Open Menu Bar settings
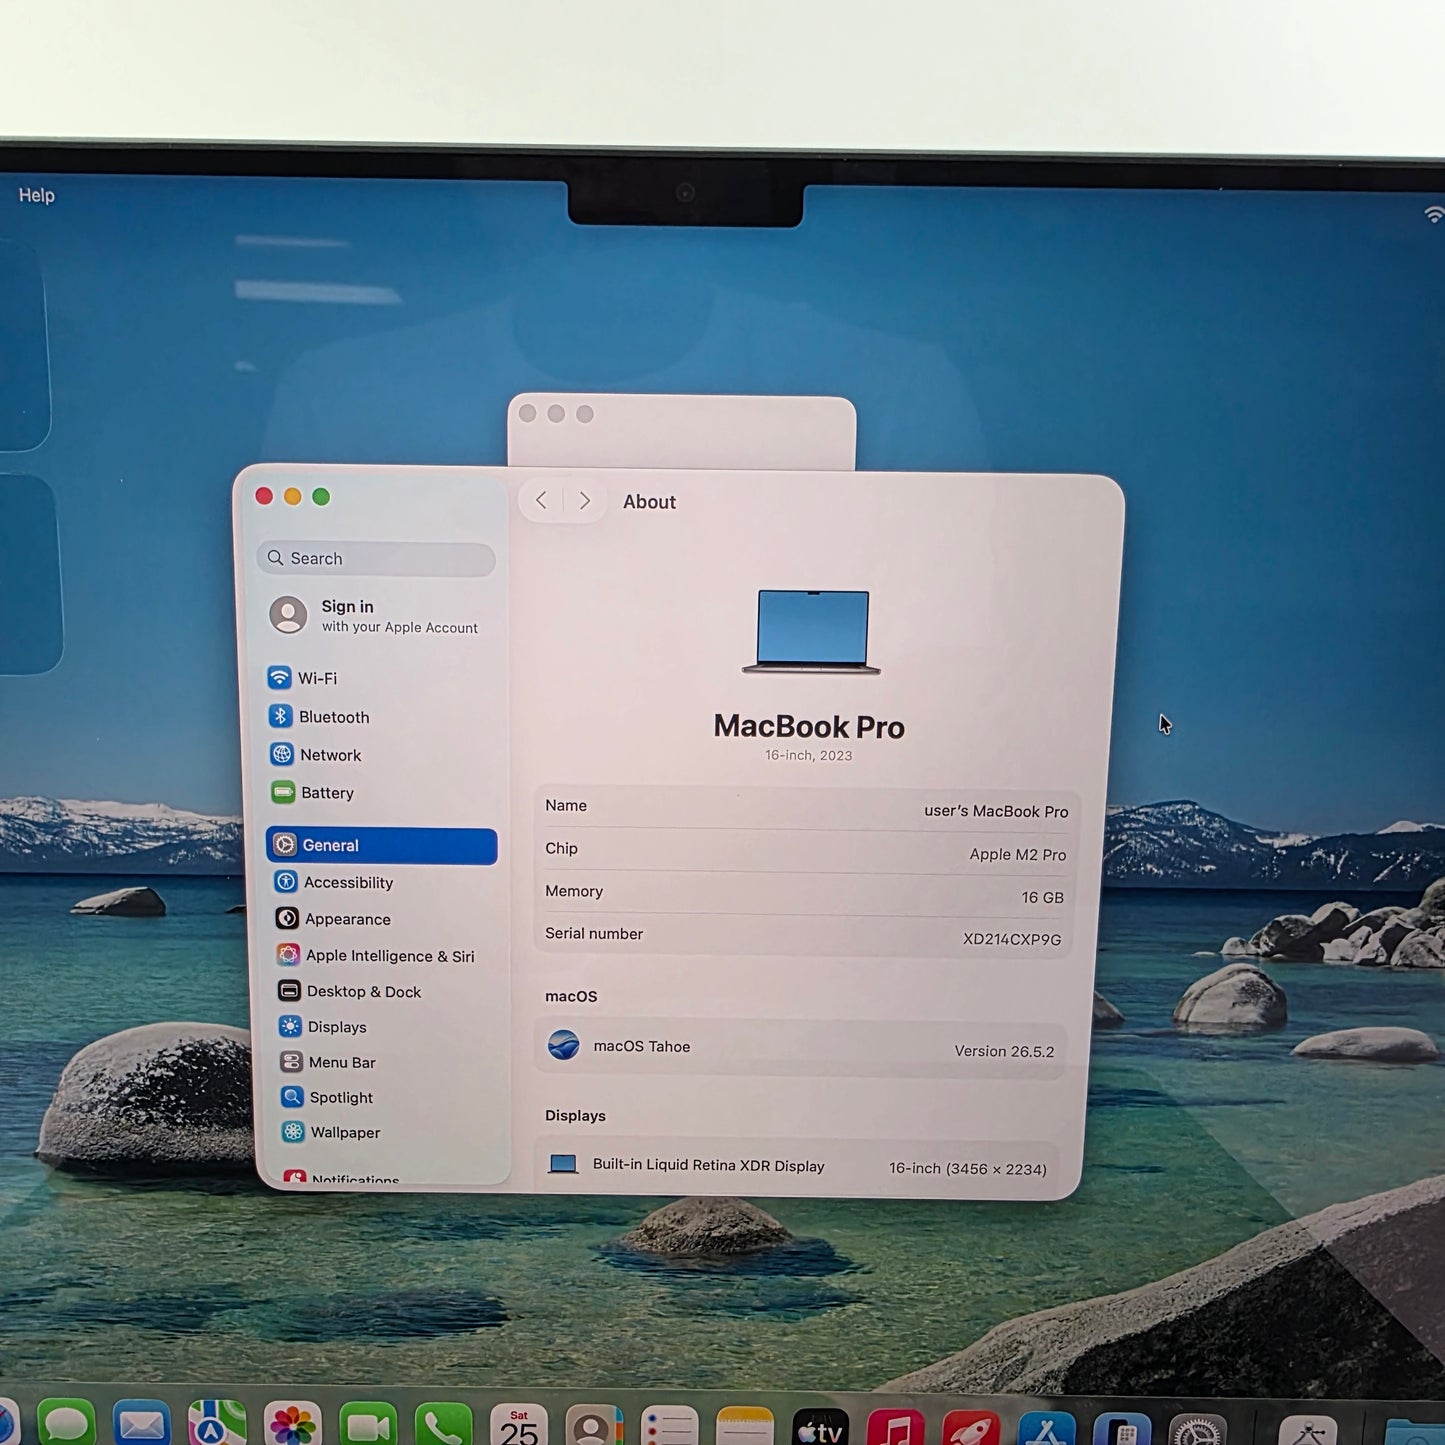Viewport: 1445px width, 1445px height. (329, 1062)
